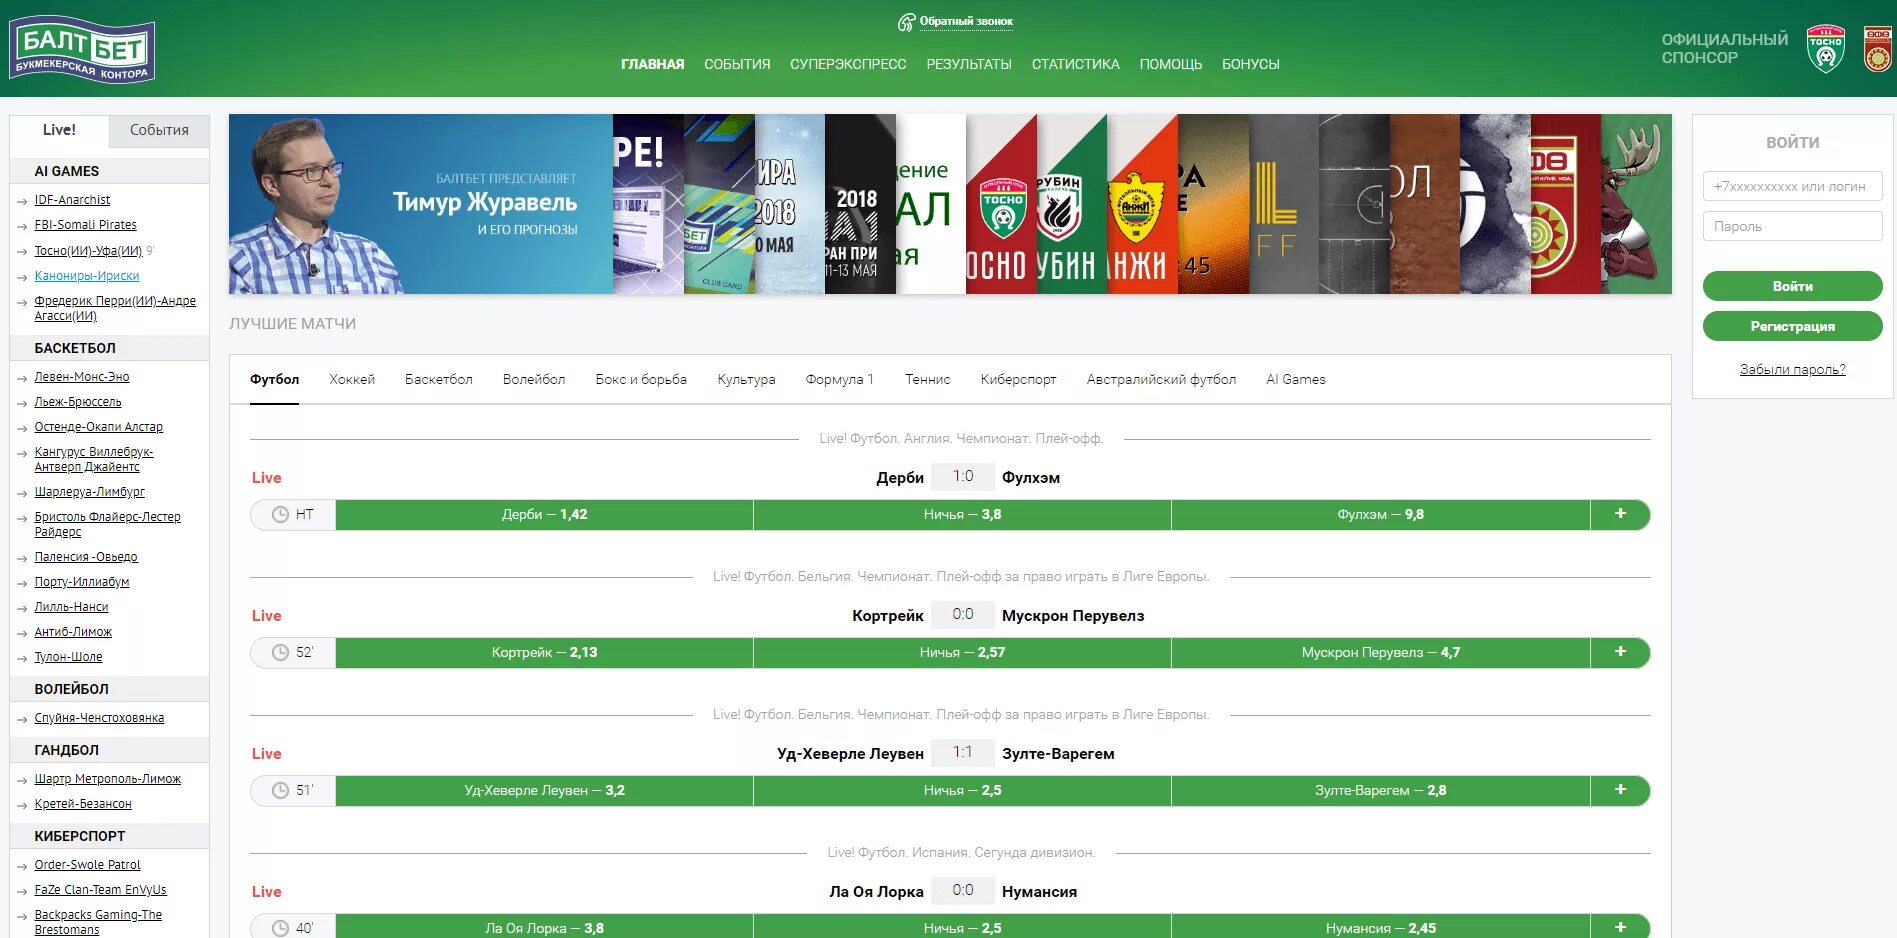Expand more bets for Кортрейк–Мускрон Перувелз plus
The width and height of the screenshot is (1897, 938).
1620,652
